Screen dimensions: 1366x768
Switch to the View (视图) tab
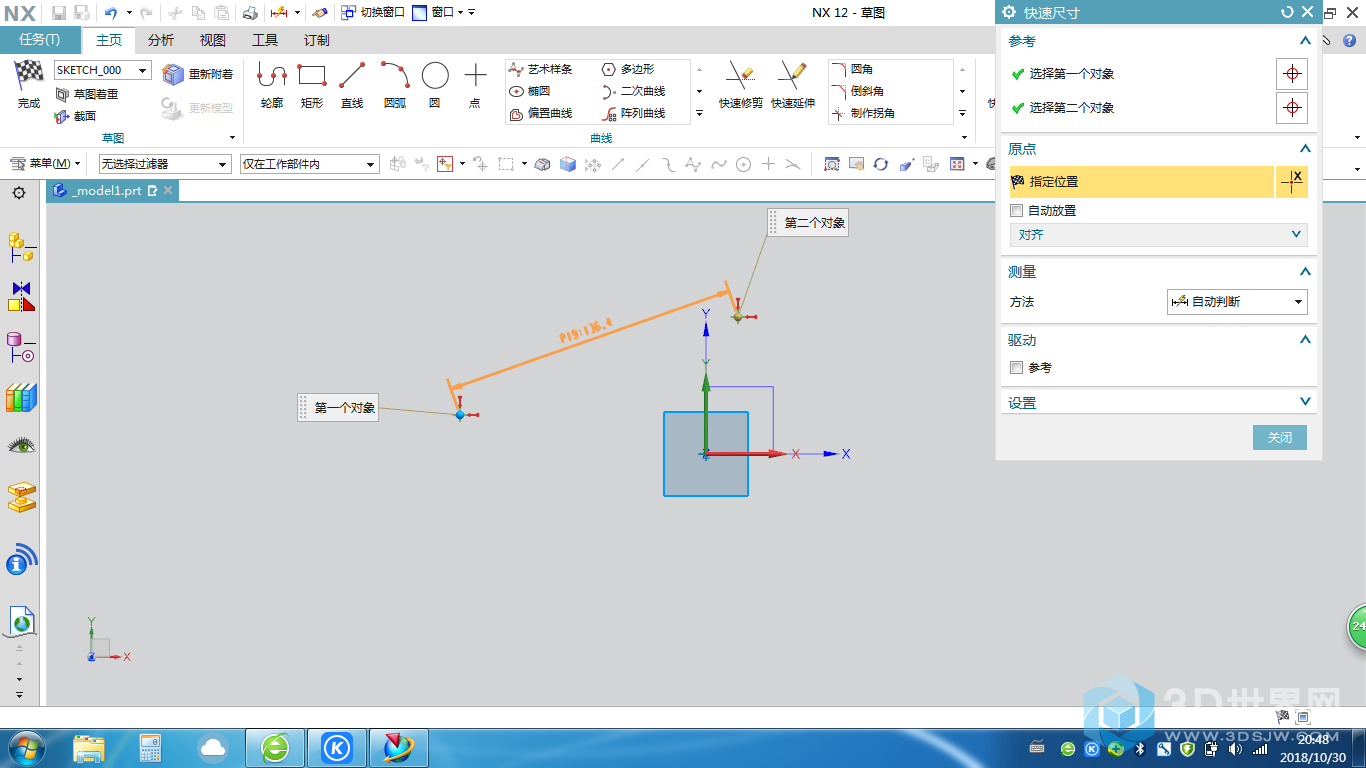click(x=213, y=40)
